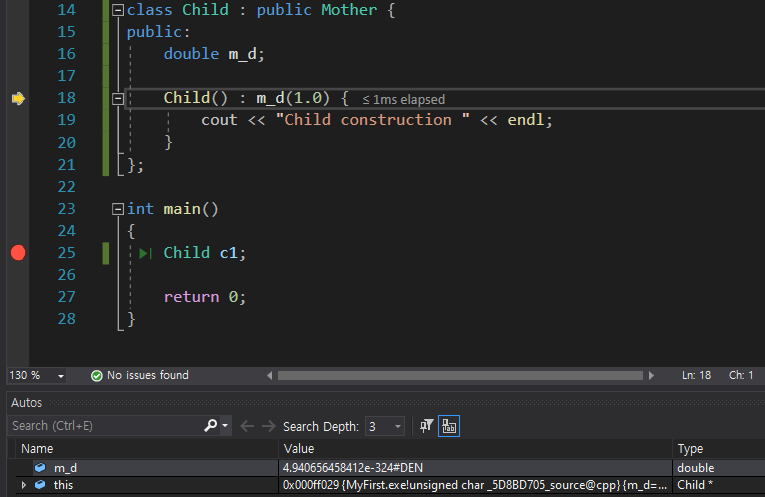Navigate back with the left arrow in Autos
This screenshot has height=497, width=765.
[x=247, y=426]
